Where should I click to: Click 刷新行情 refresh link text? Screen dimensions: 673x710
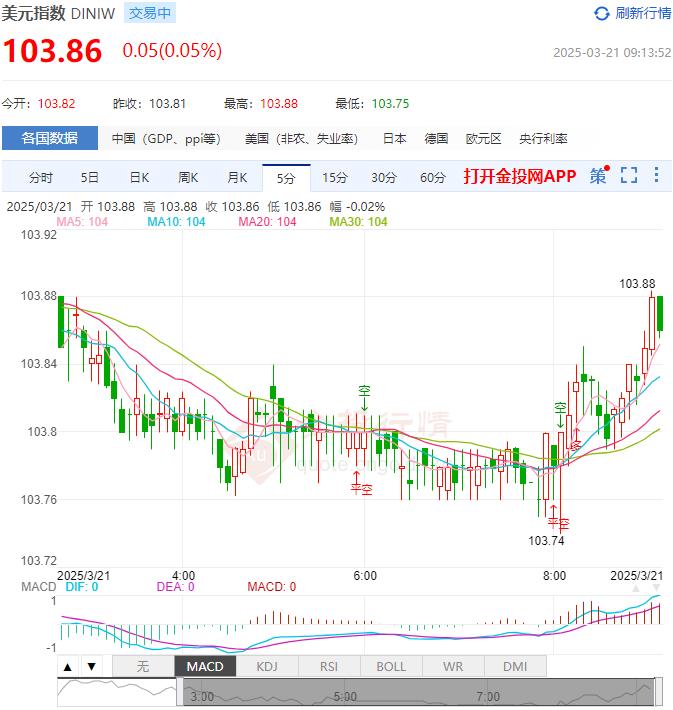[x=643, y=14]
